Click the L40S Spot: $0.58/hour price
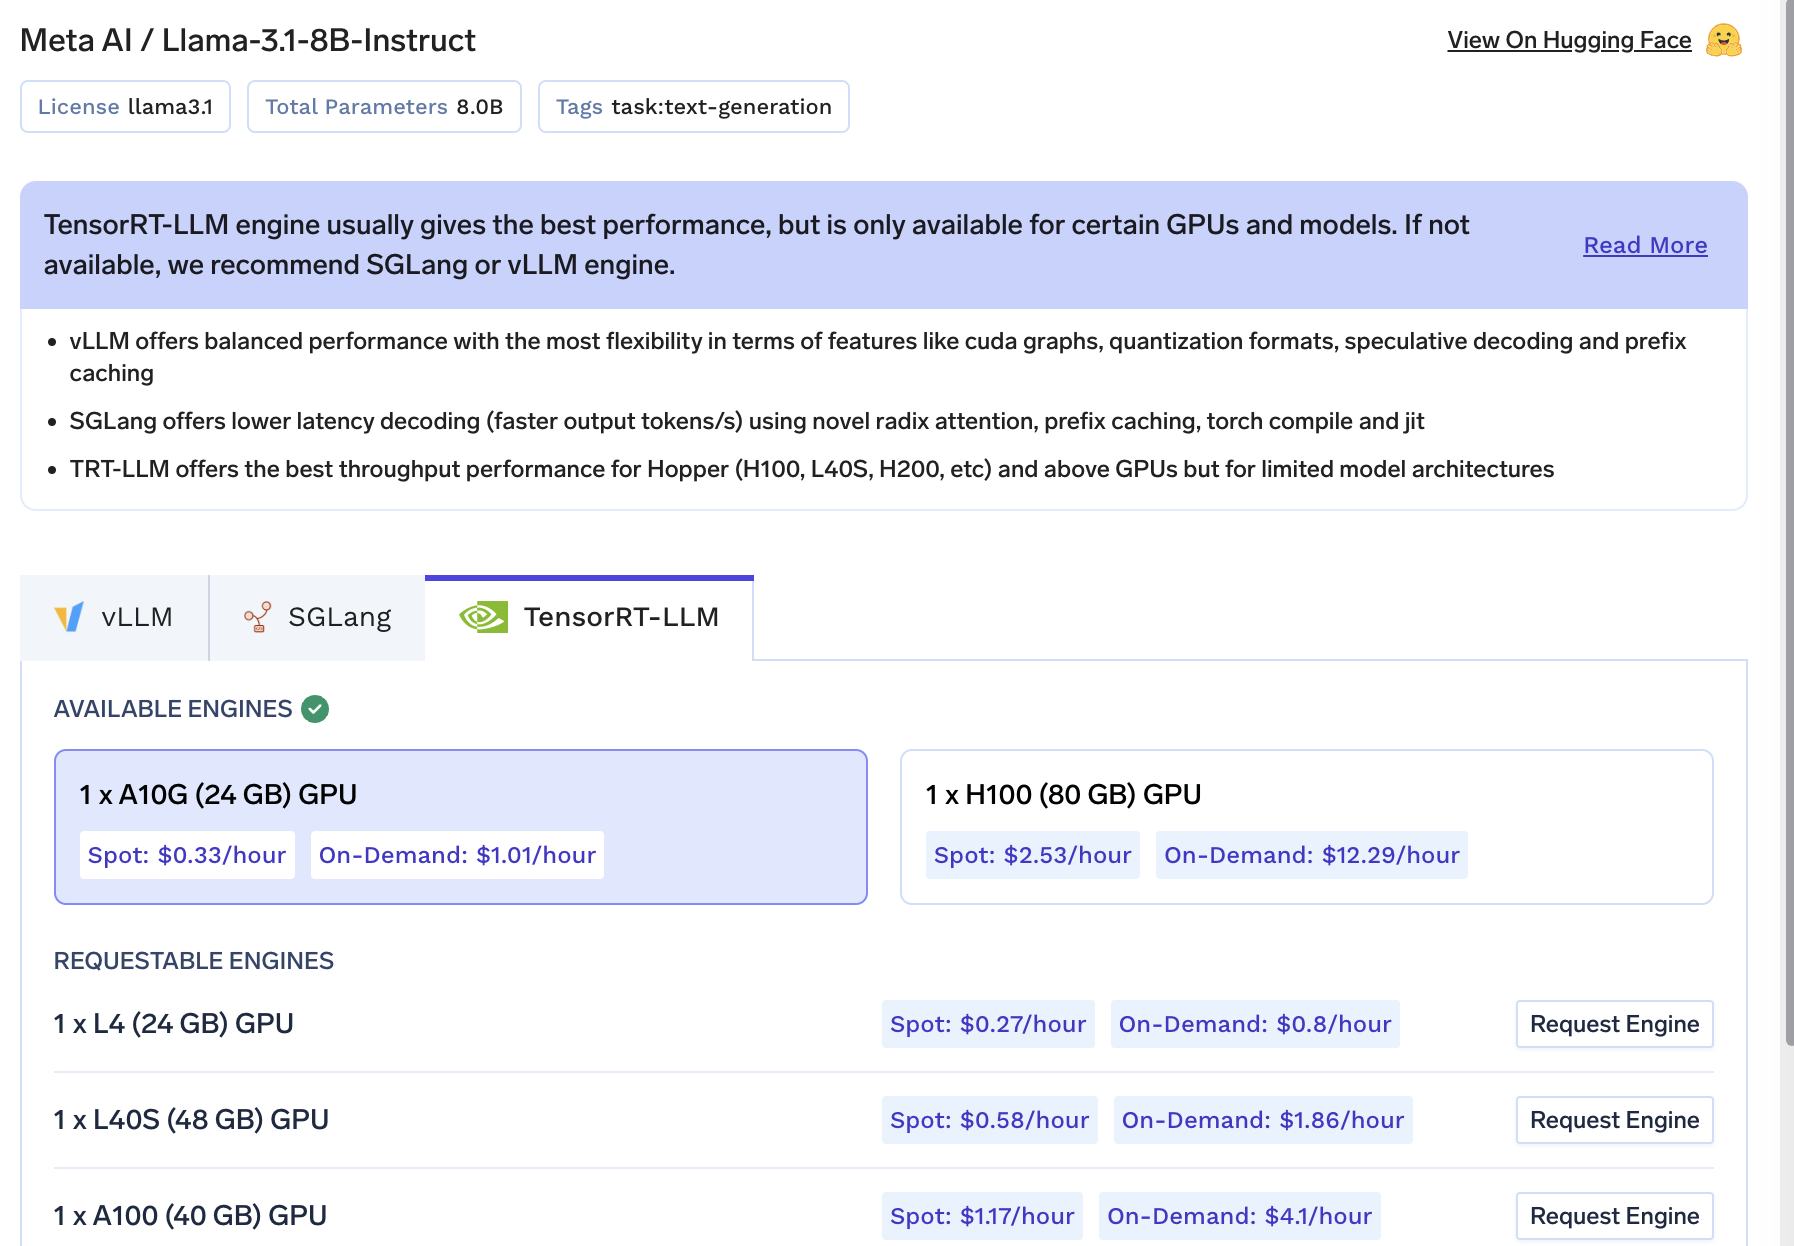 (x=990, y=1120)
